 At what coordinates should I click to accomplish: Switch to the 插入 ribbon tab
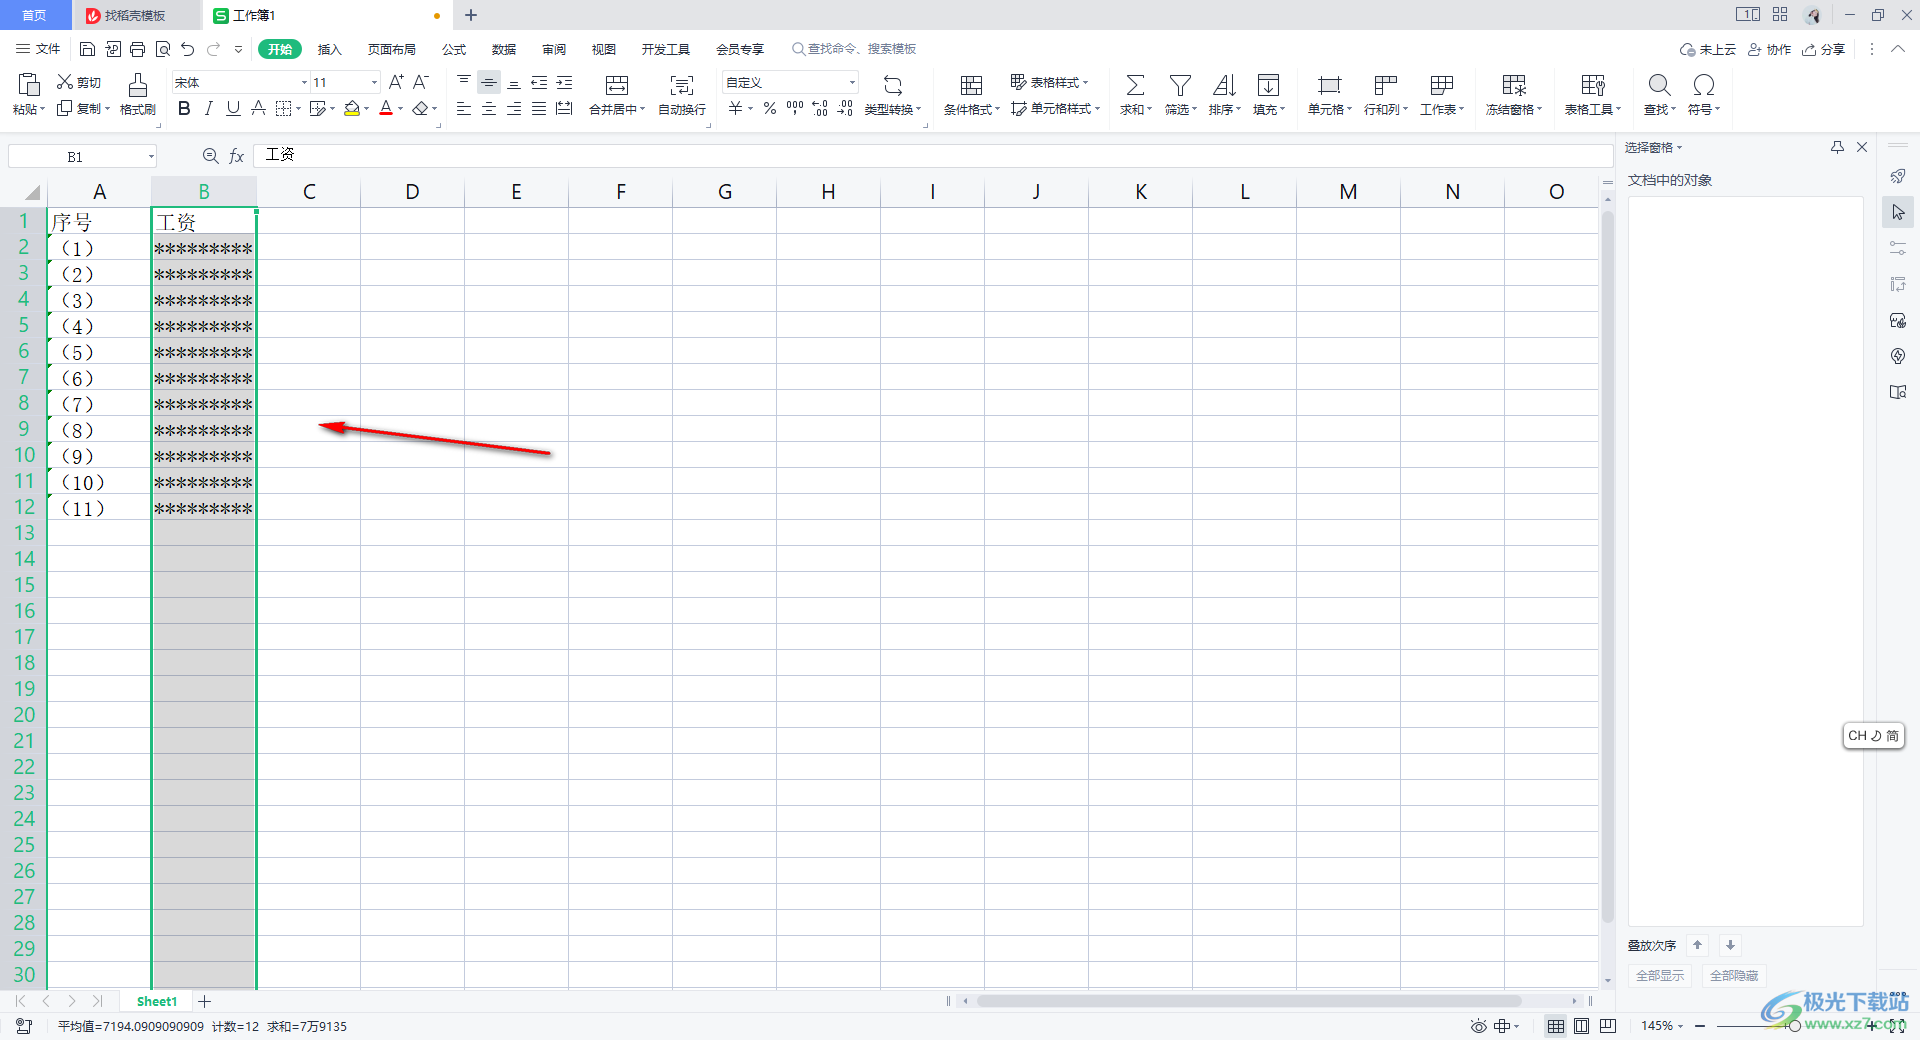[x=330, y=49]
